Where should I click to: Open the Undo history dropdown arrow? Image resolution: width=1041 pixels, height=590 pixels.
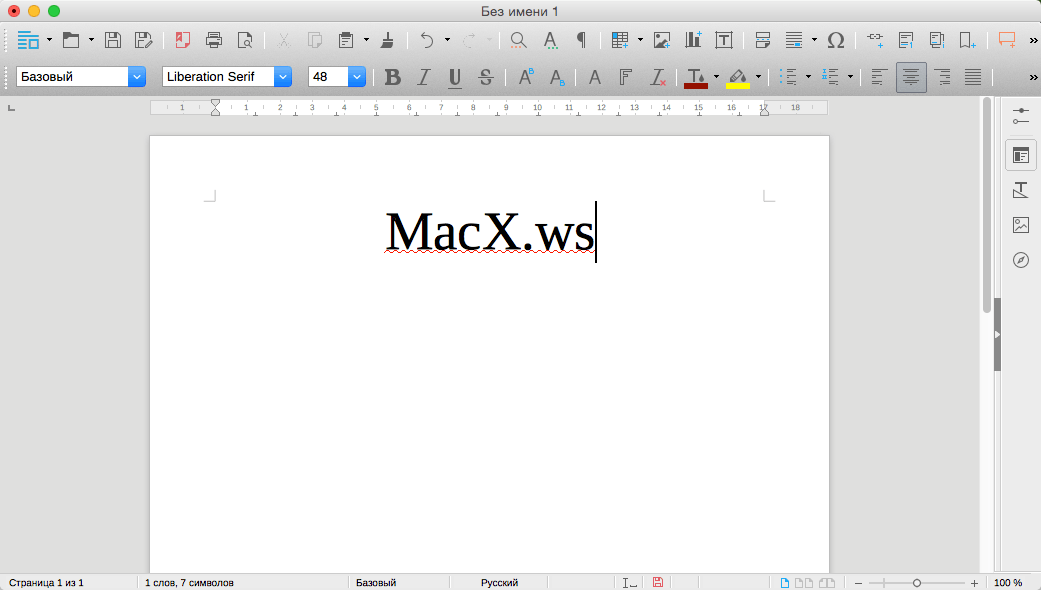click(447, 40)
